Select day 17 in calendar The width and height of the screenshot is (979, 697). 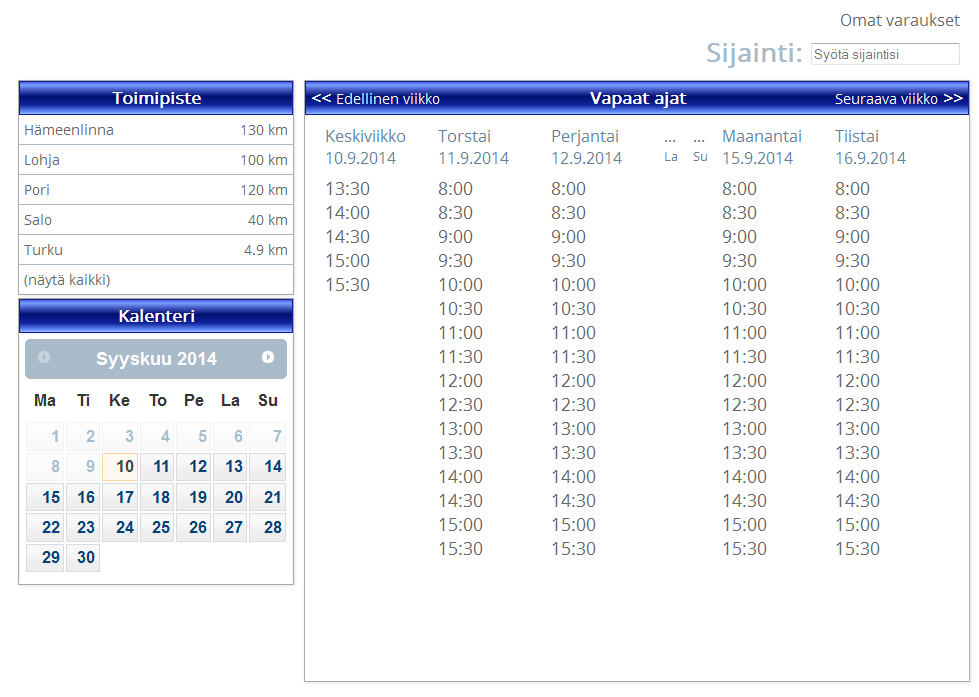(x=124, y=498)
